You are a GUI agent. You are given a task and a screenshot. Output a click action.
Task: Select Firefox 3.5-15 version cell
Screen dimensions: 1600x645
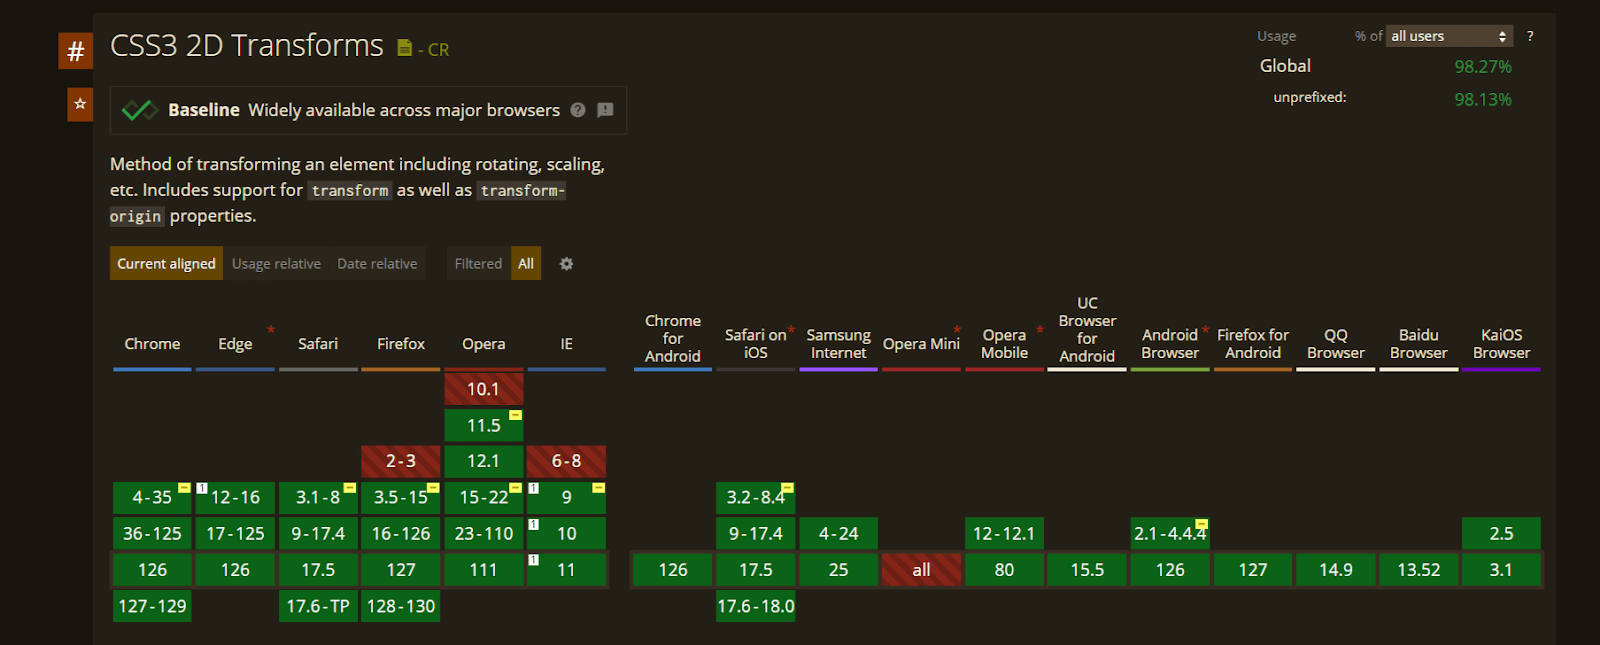[x=401, y=497]
